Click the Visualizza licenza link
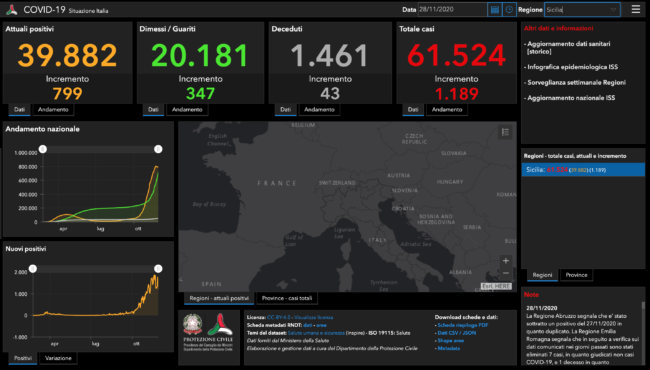 [313, 317]
